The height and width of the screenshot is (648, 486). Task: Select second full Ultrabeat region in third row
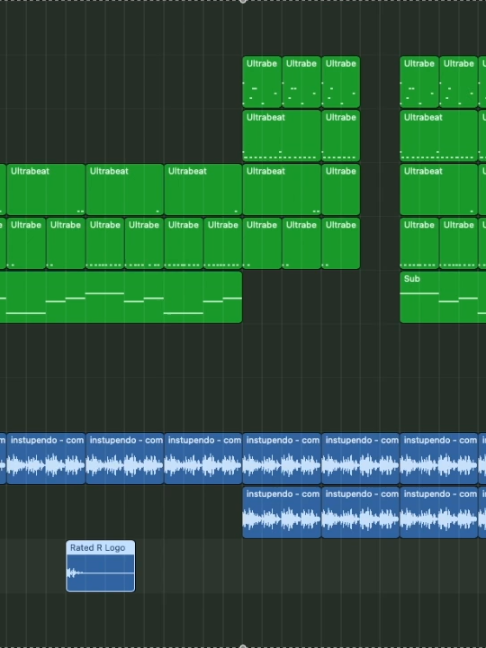click(124, 189)
